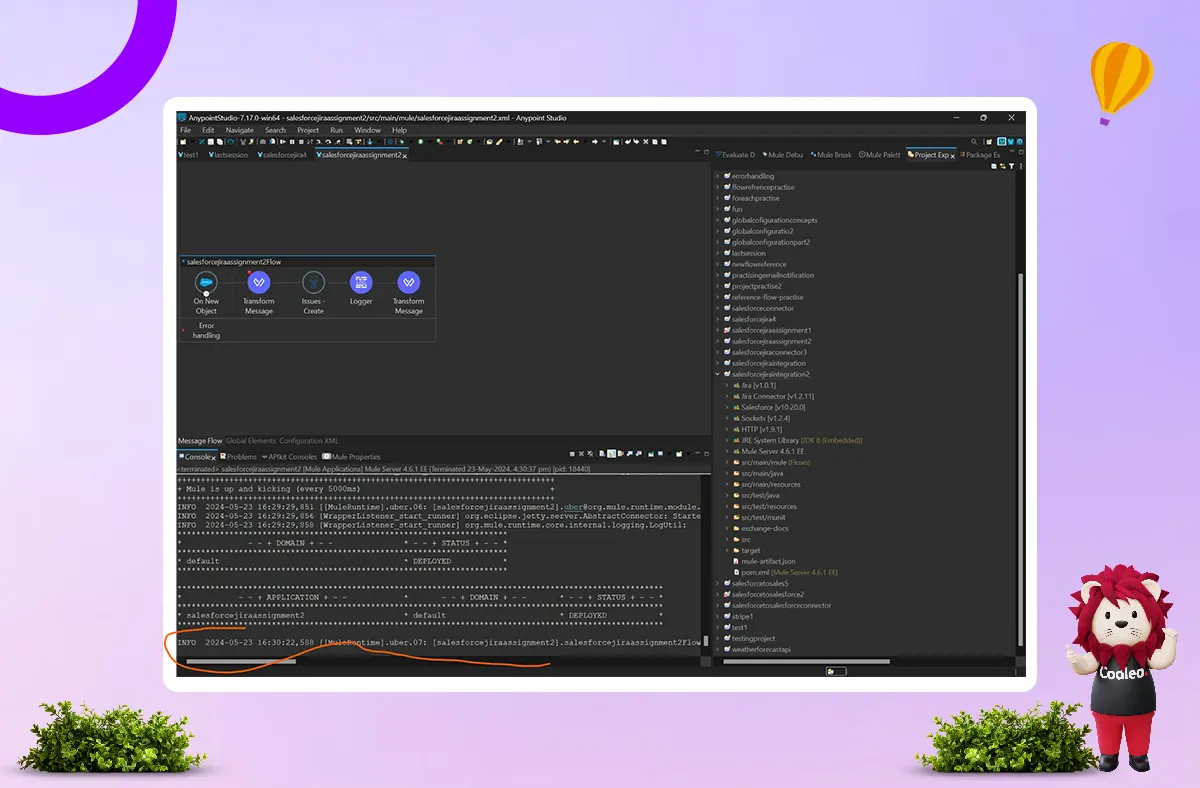
Task: Close the salesforcejiraassignment2 editor tab
Action: click(x=405, y=156)
